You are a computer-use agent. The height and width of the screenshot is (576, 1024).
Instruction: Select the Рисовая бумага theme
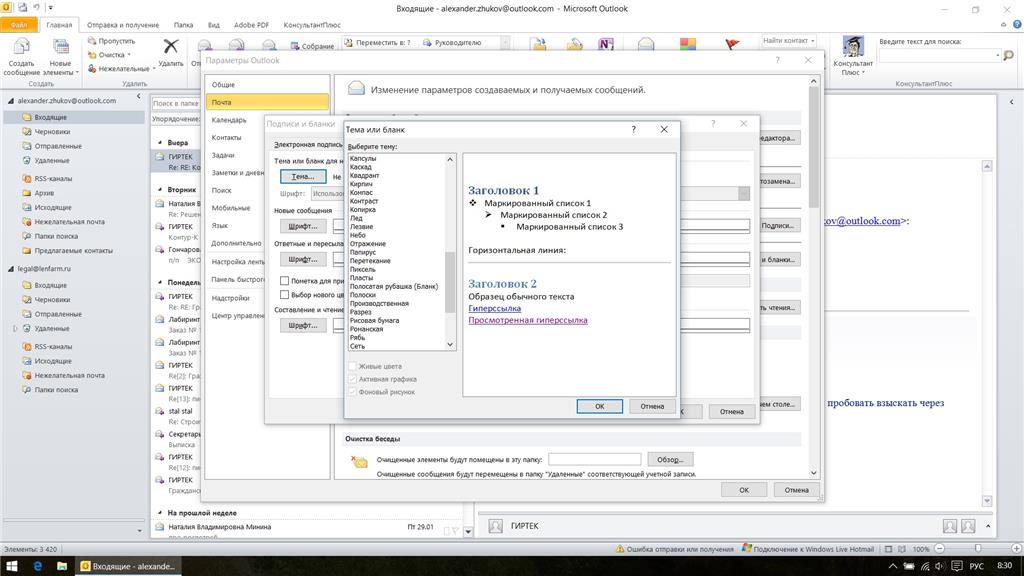tap(374, 320)
